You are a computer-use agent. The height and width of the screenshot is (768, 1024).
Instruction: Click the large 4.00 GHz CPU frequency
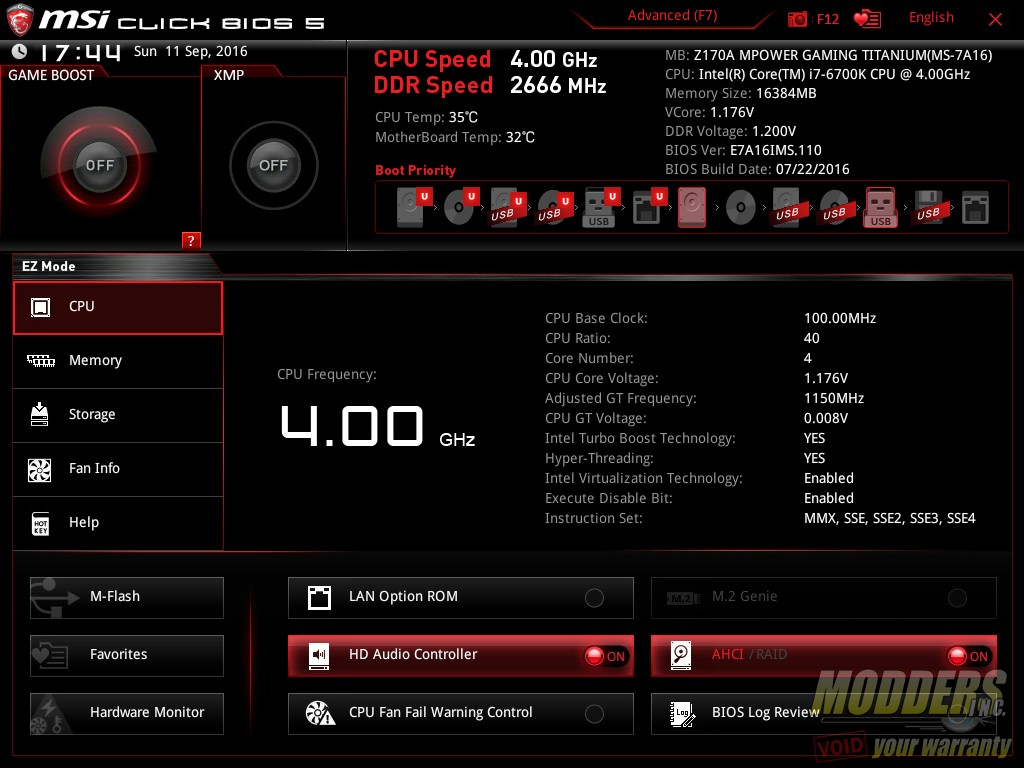pyautogui.click(x=377, y=427)
